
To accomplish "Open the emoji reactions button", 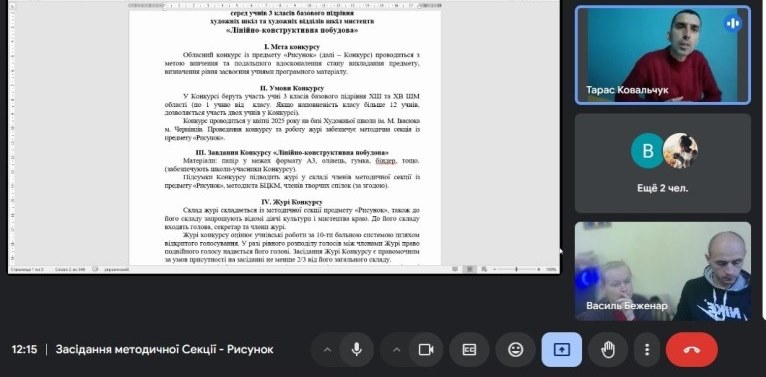I will pos(515,350).
